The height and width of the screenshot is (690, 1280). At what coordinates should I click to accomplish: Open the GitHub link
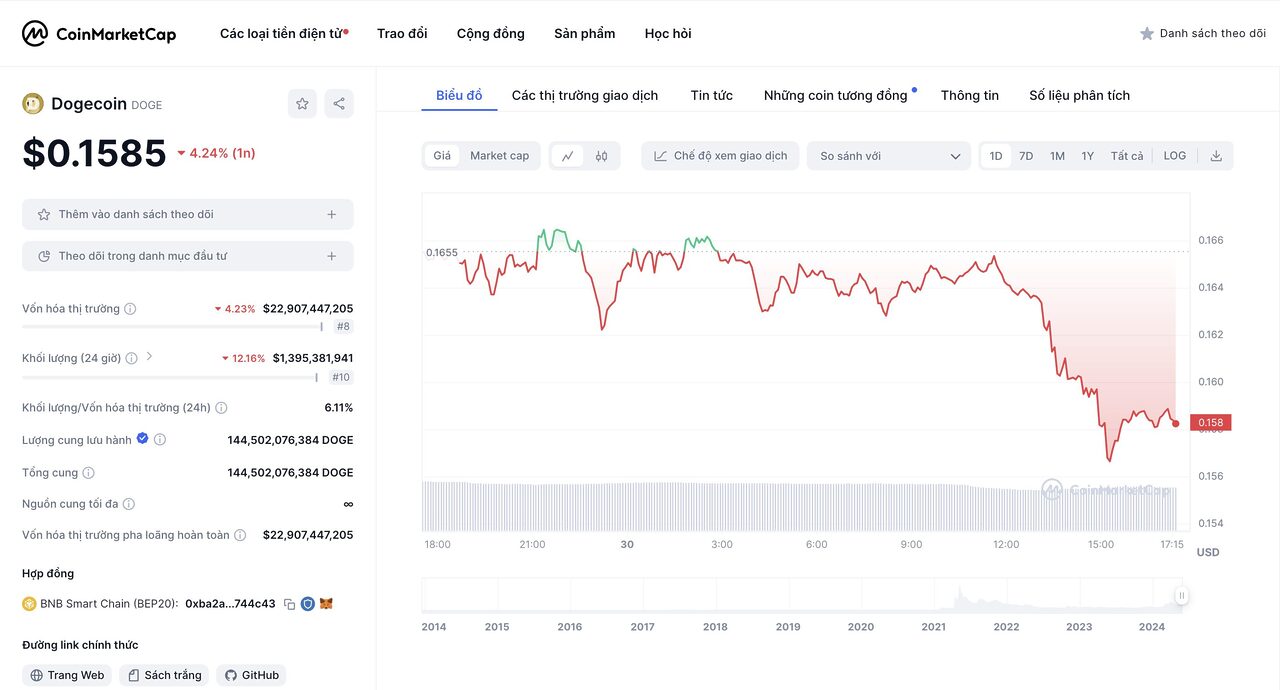pos(251,675)
